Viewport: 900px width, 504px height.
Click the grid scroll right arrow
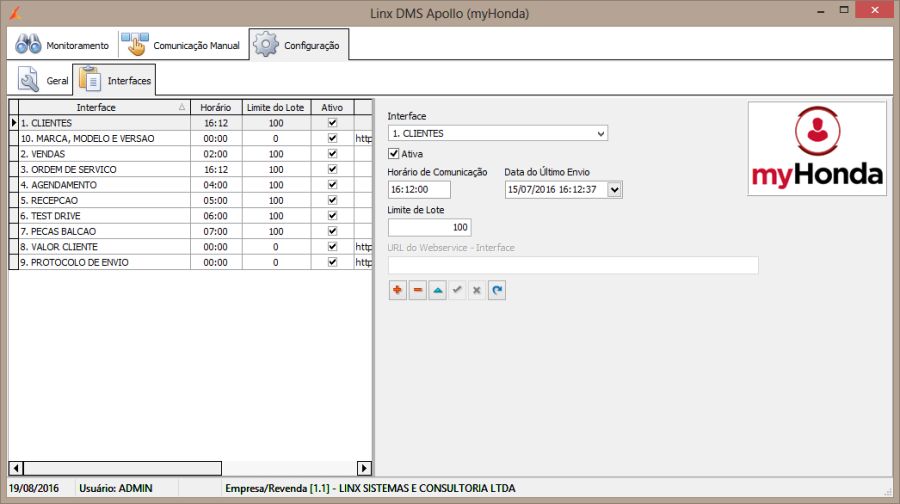(364, 468)
